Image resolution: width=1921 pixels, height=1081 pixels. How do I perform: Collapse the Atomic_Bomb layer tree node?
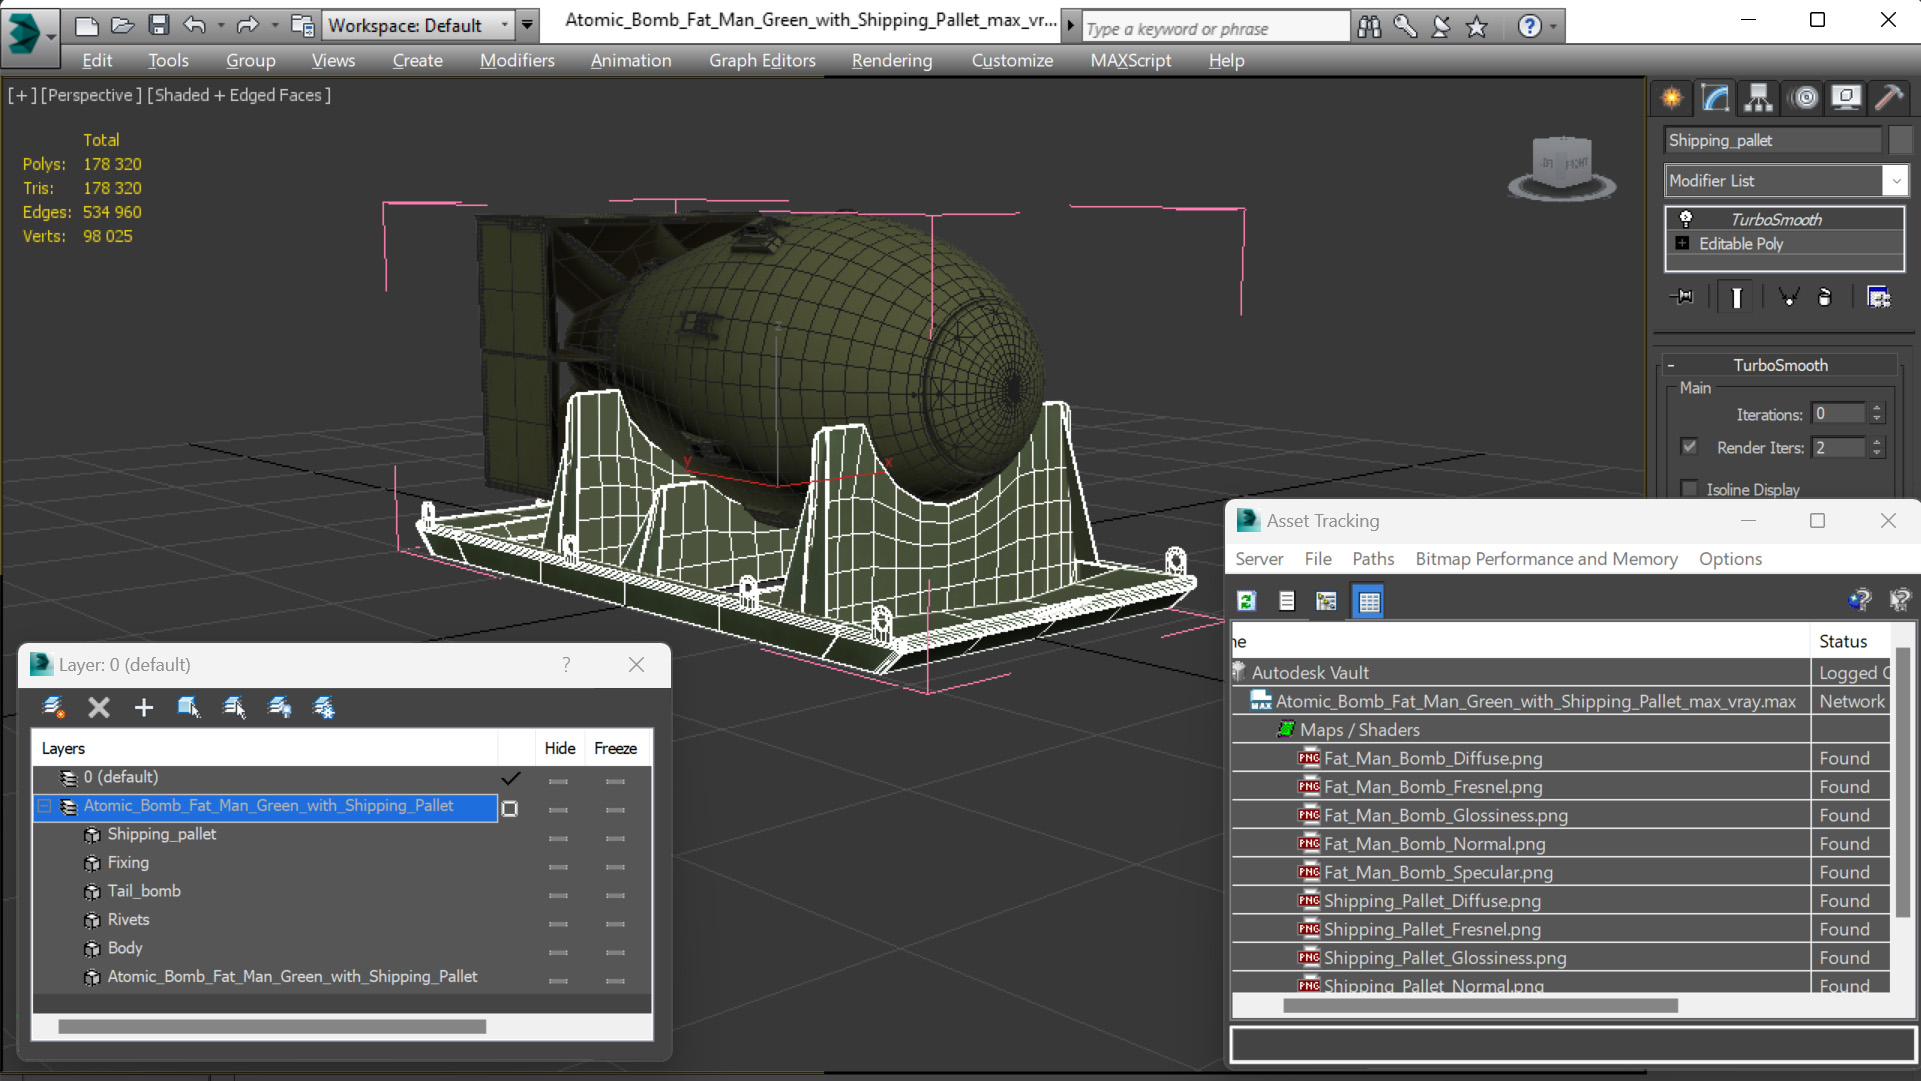pyautogui.click(x=45, y=806)
